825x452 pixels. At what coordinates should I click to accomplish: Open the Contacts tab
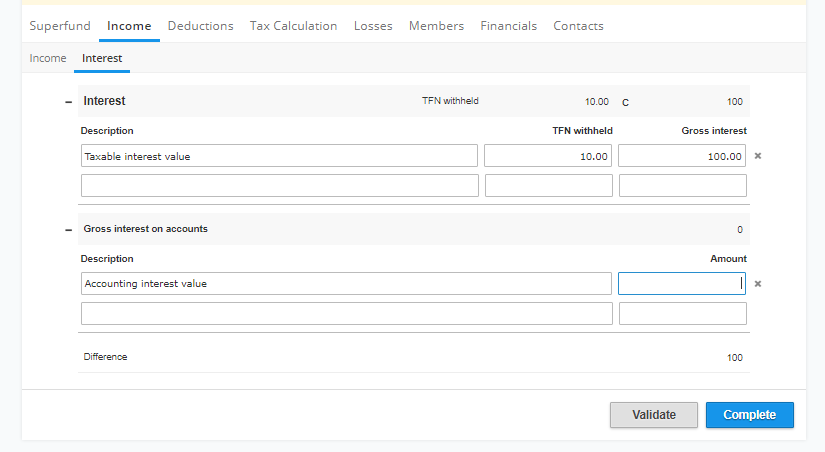[x=578, y=26]
